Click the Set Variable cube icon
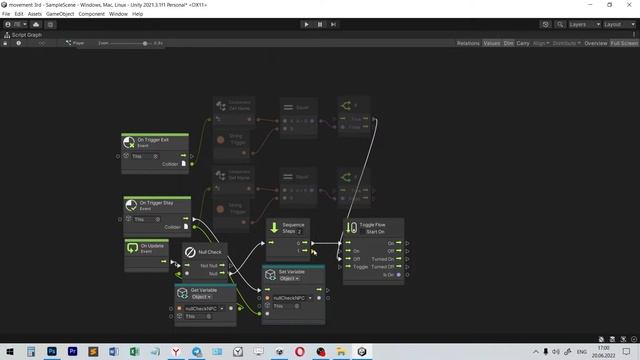Viewport: 640px width, 360px height. point(270,275)
